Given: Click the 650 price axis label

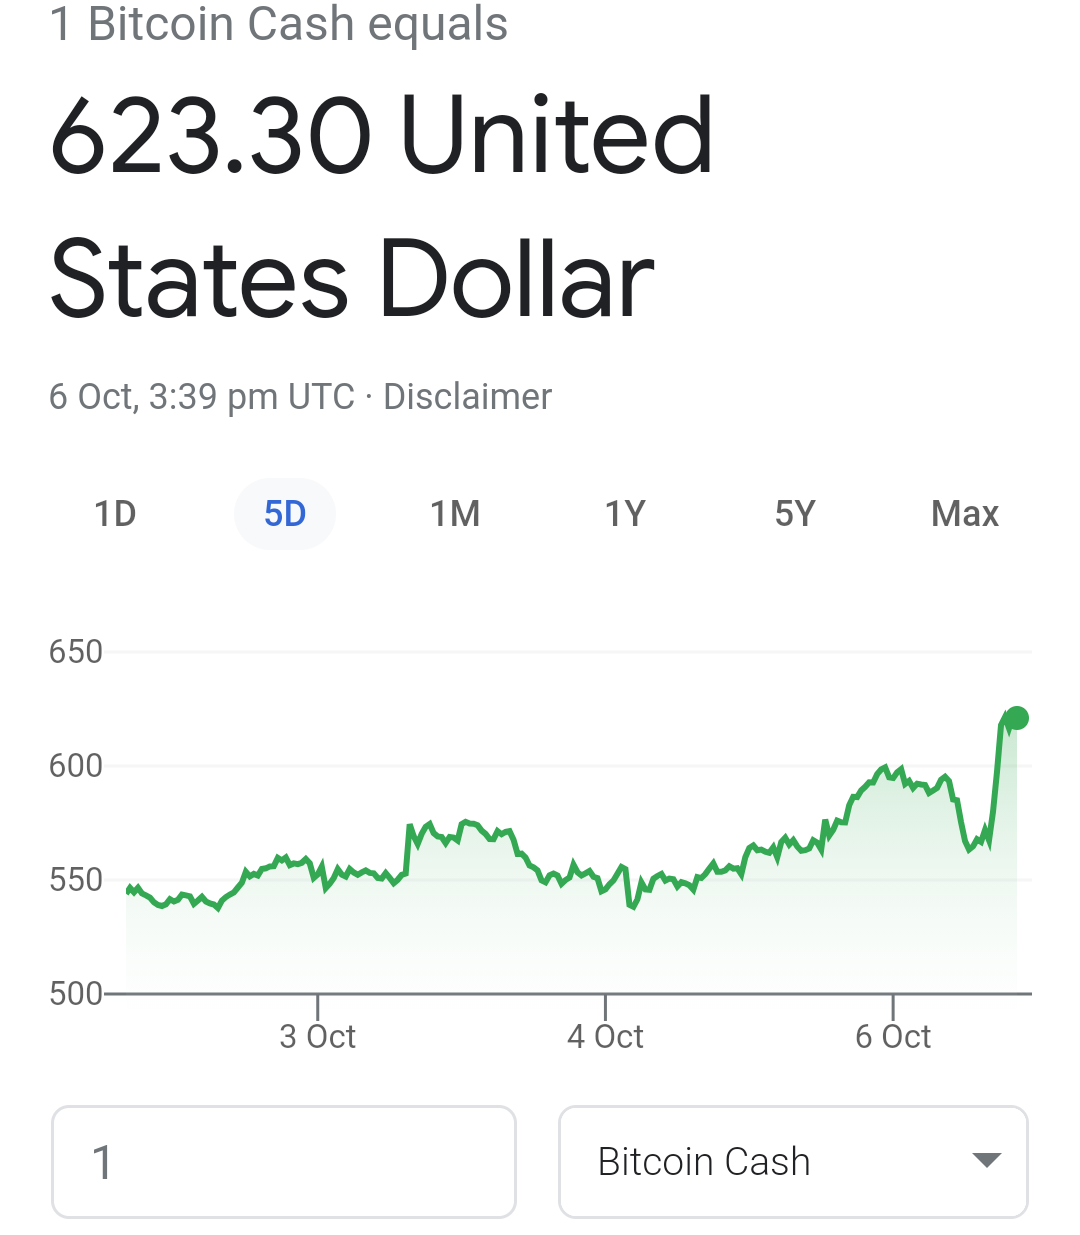Looking at the screenshot, I should [76, 652].
